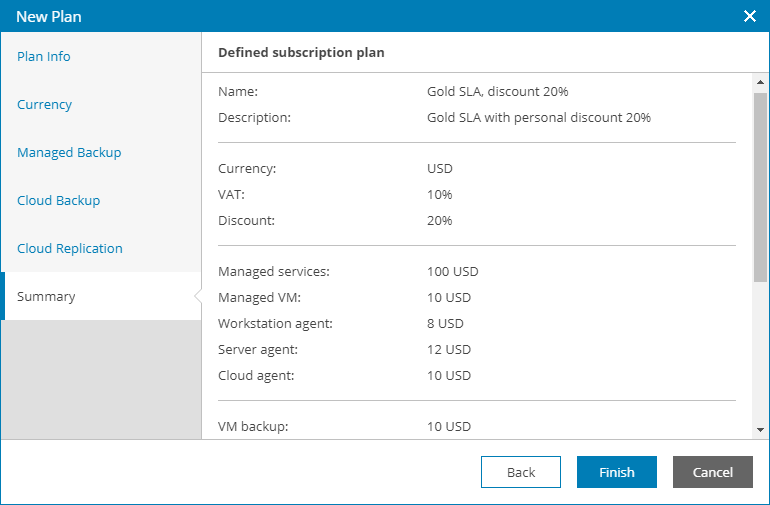The height and width of the screenshot is (505, 770).
Task: Switch to the Managed Backup step
Action: [x=69, y=153]
